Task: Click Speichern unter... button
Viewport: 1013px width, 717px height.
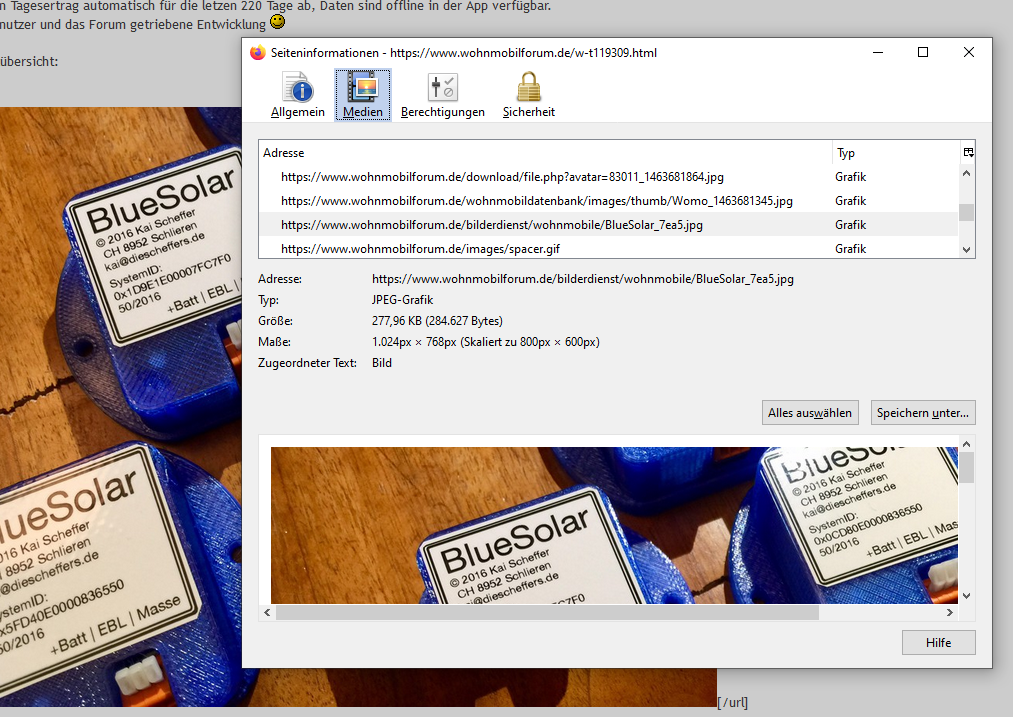Action: tap(923, 413)
